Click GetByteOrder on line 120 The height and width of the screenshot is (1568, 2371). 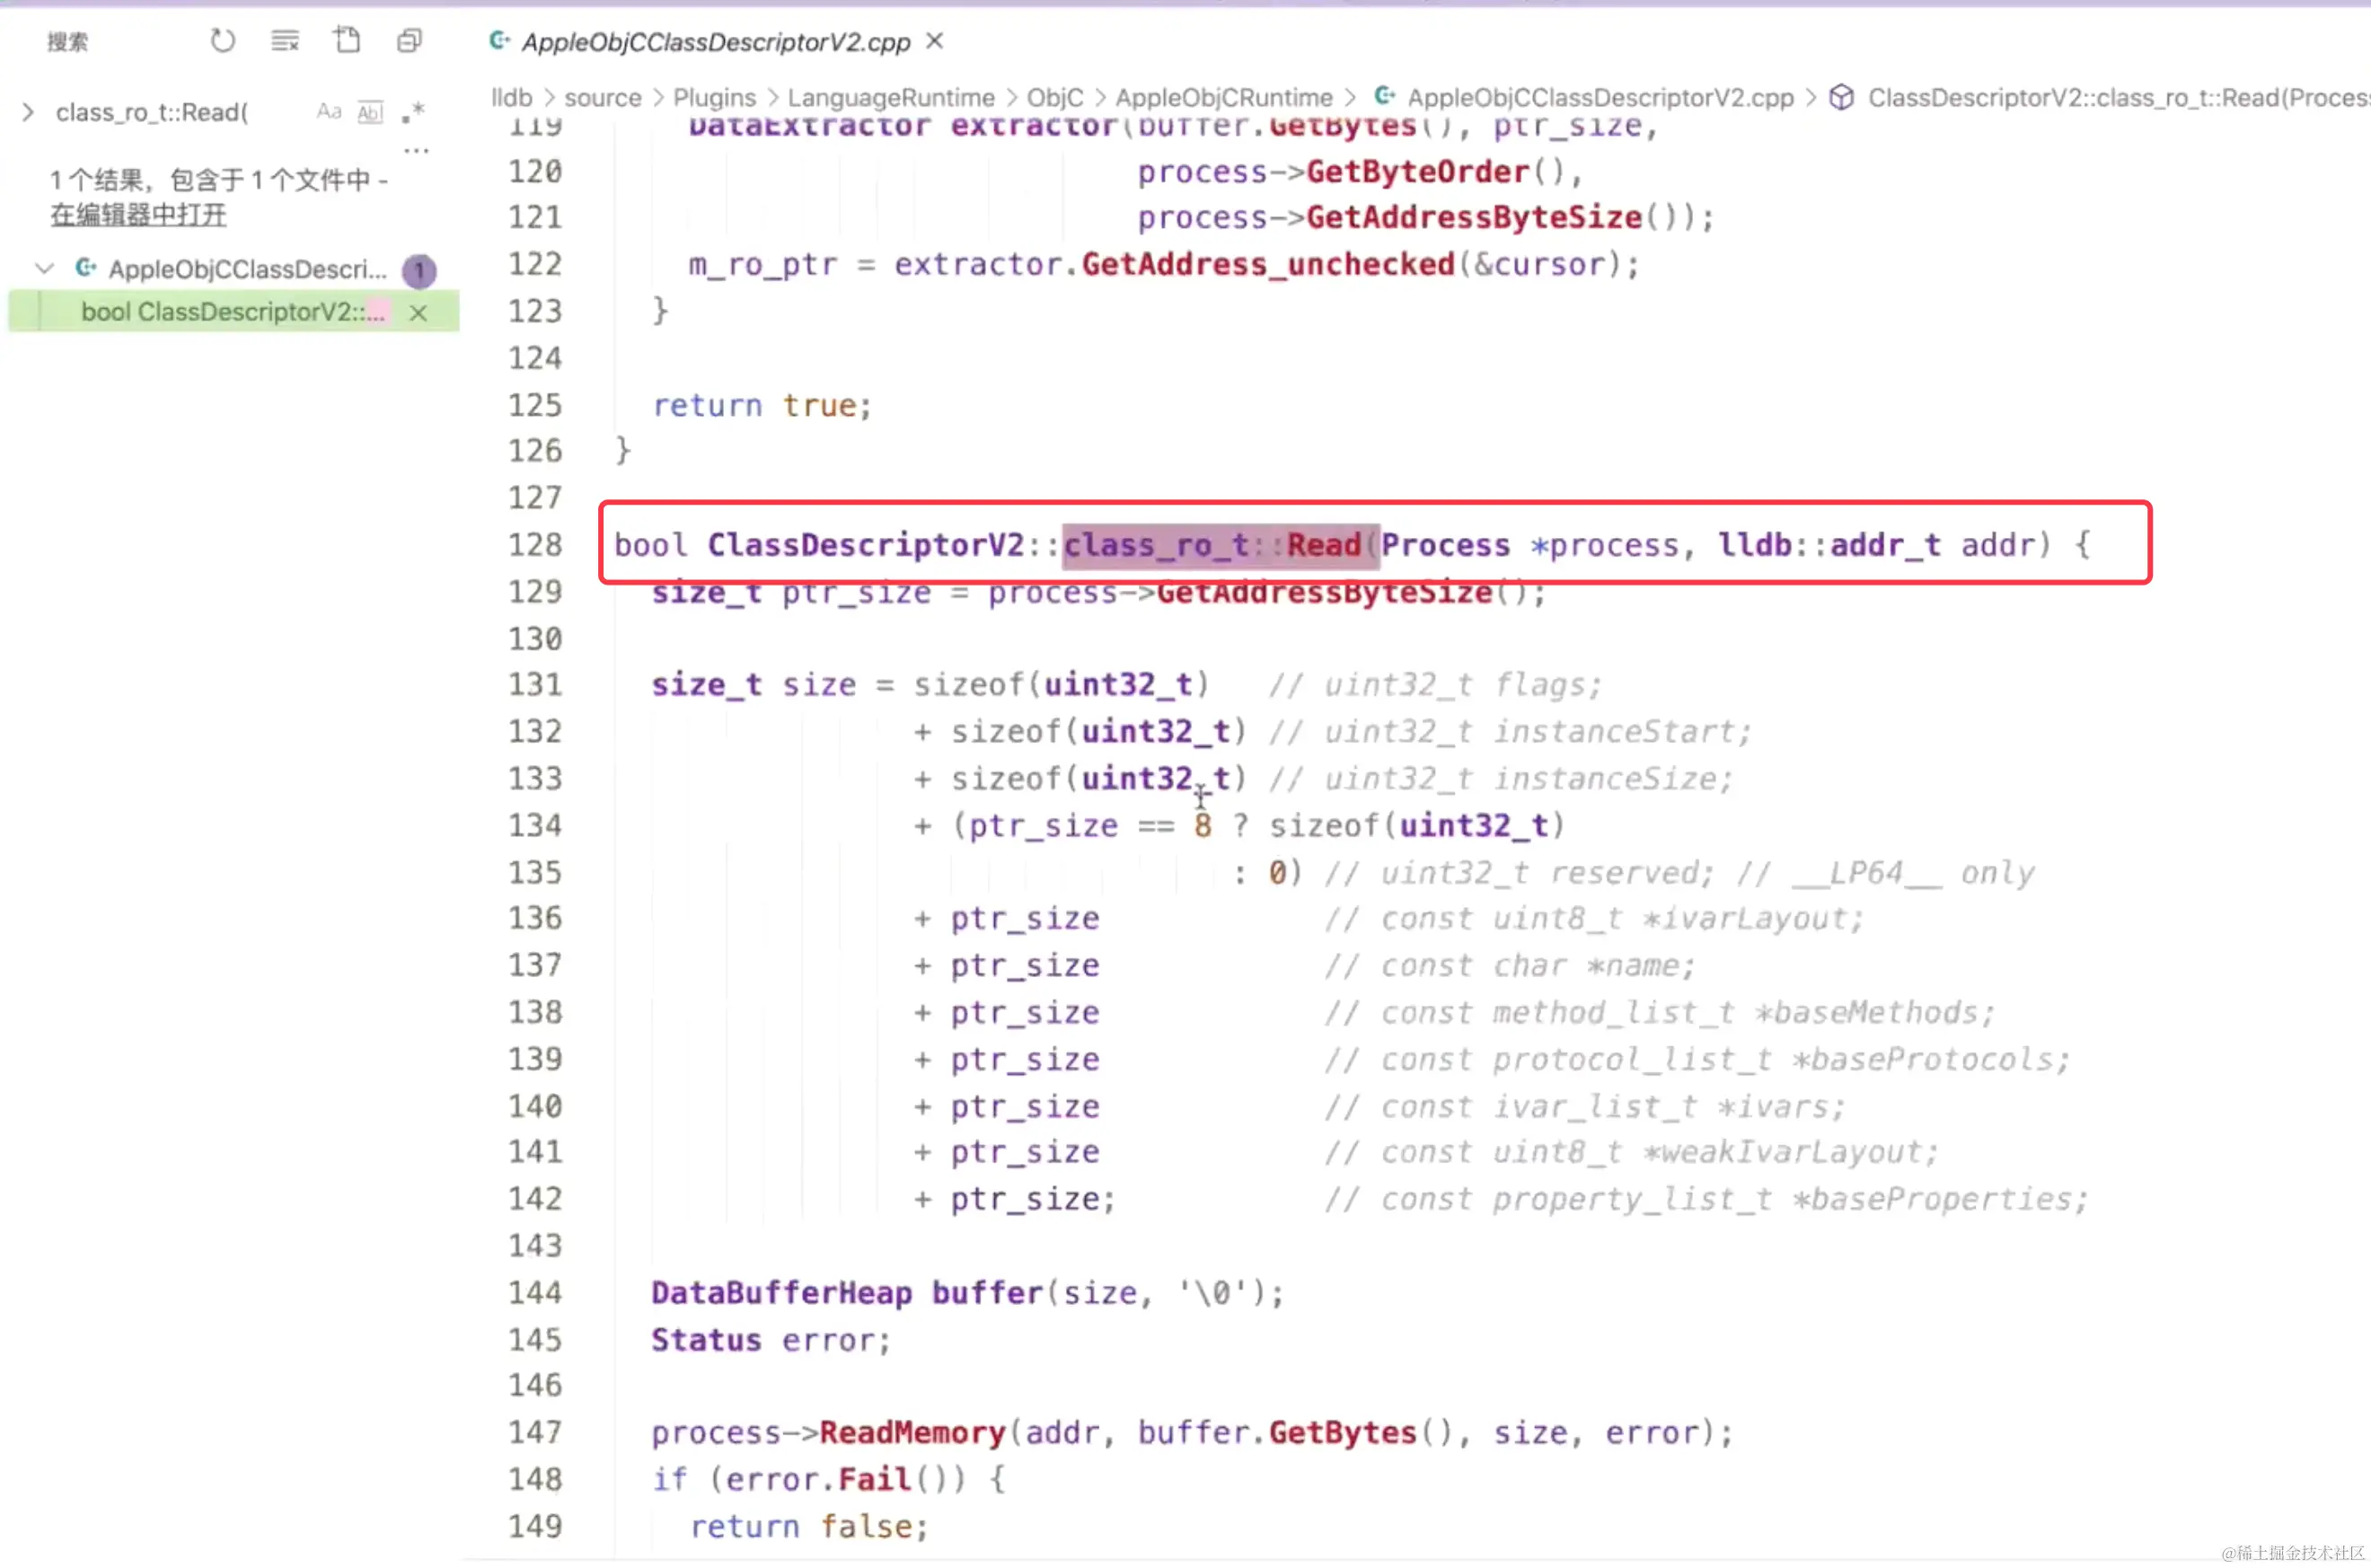1417,172
